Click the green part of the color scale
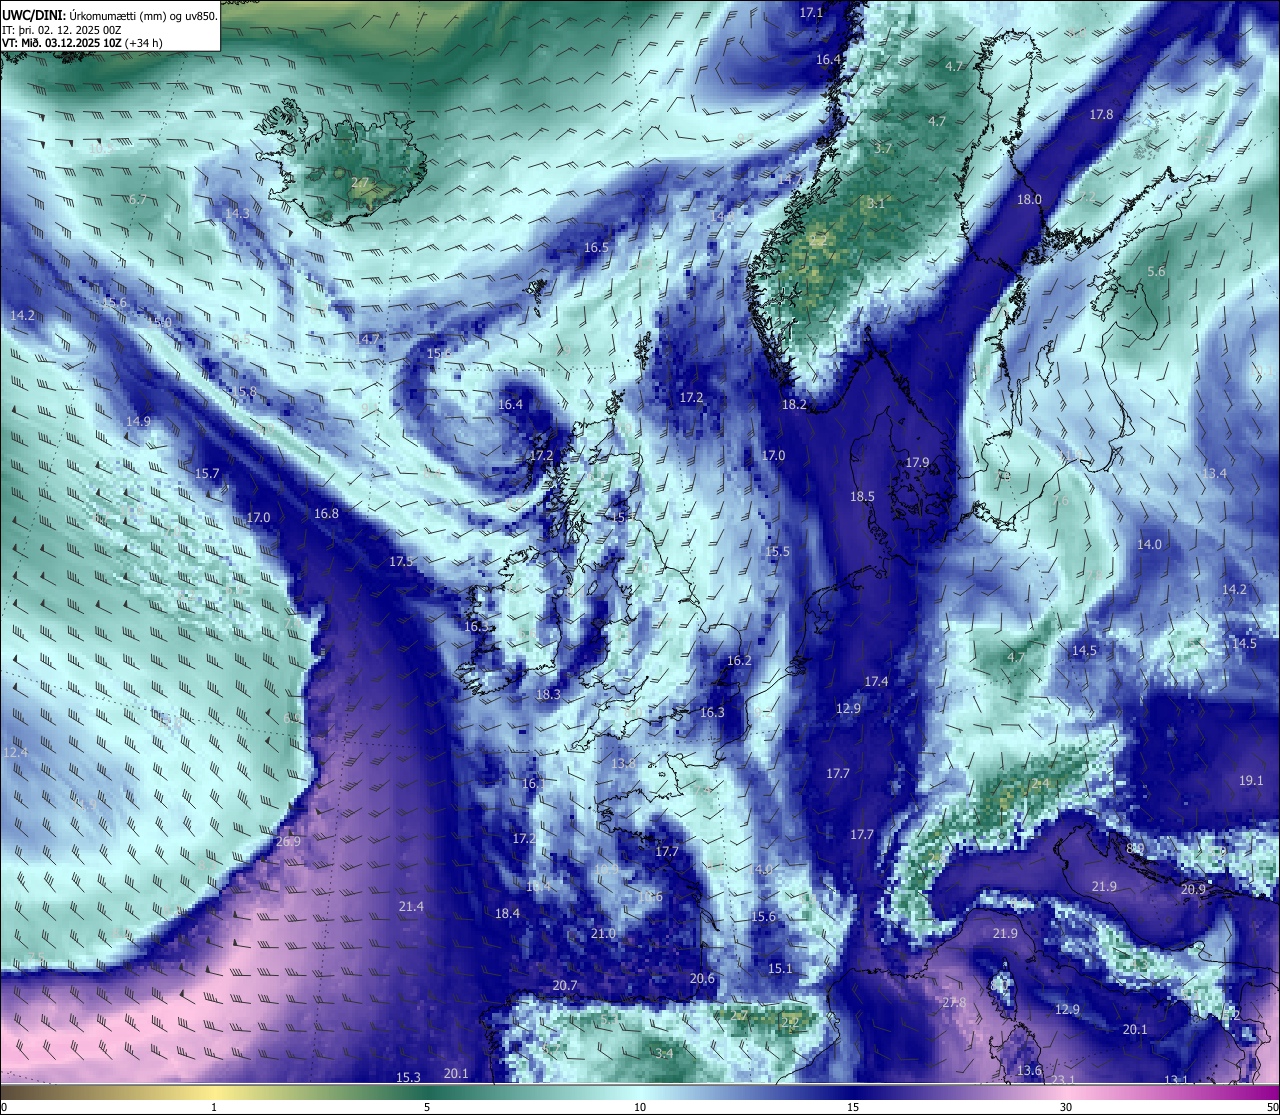Viewport: 1280px width, 1115px height. tap(427, 1093)
